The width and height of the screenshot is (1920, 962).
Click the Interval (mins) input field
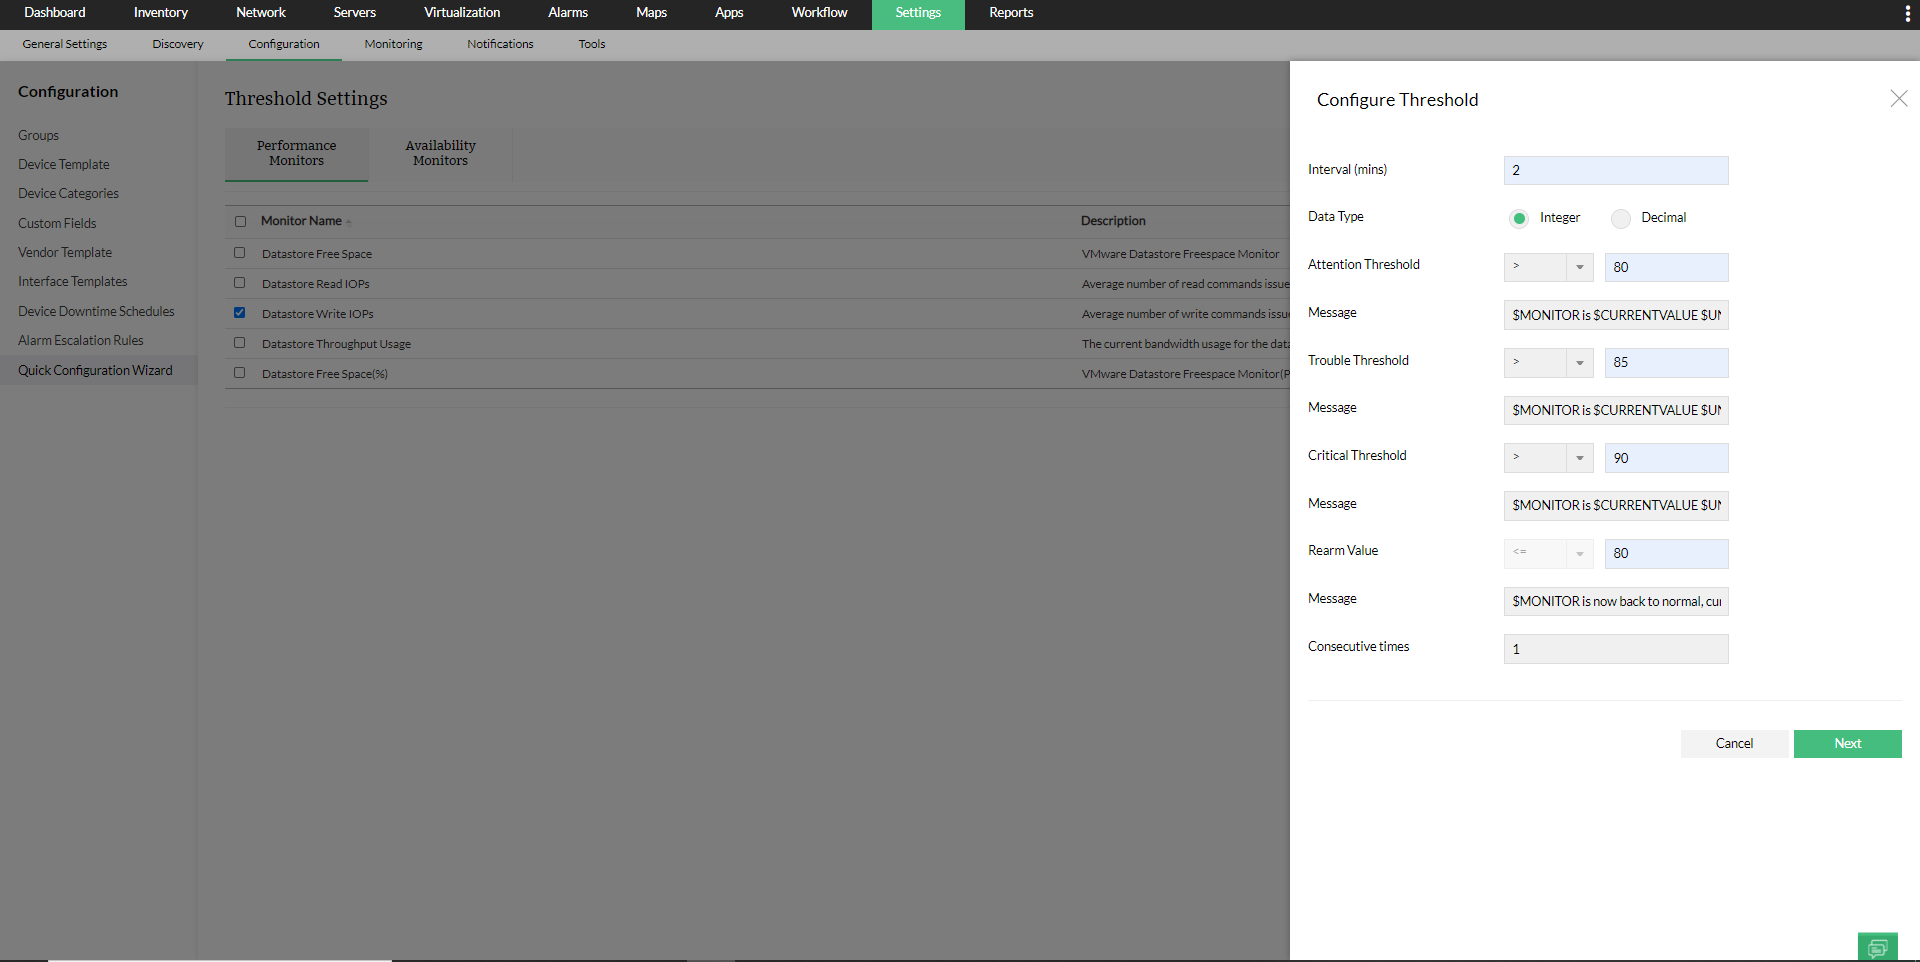[x=1615, y=170]
